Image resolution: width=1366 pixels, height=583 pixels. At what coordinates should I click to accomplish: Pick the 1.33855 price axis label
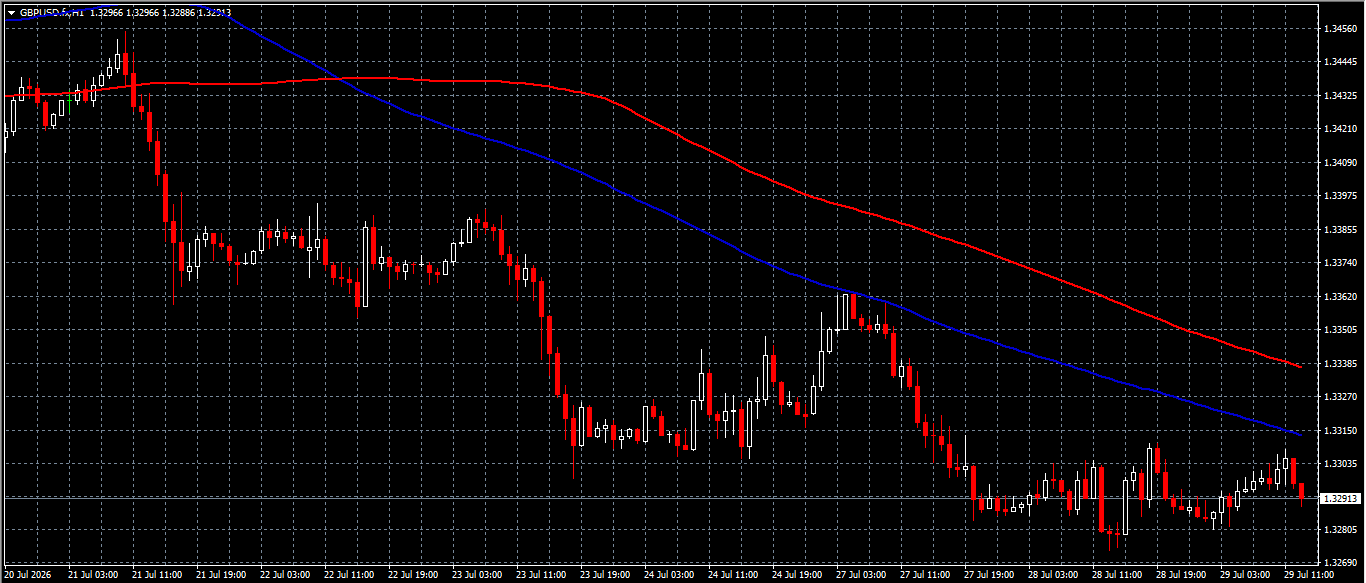[x=1339, y=230]
